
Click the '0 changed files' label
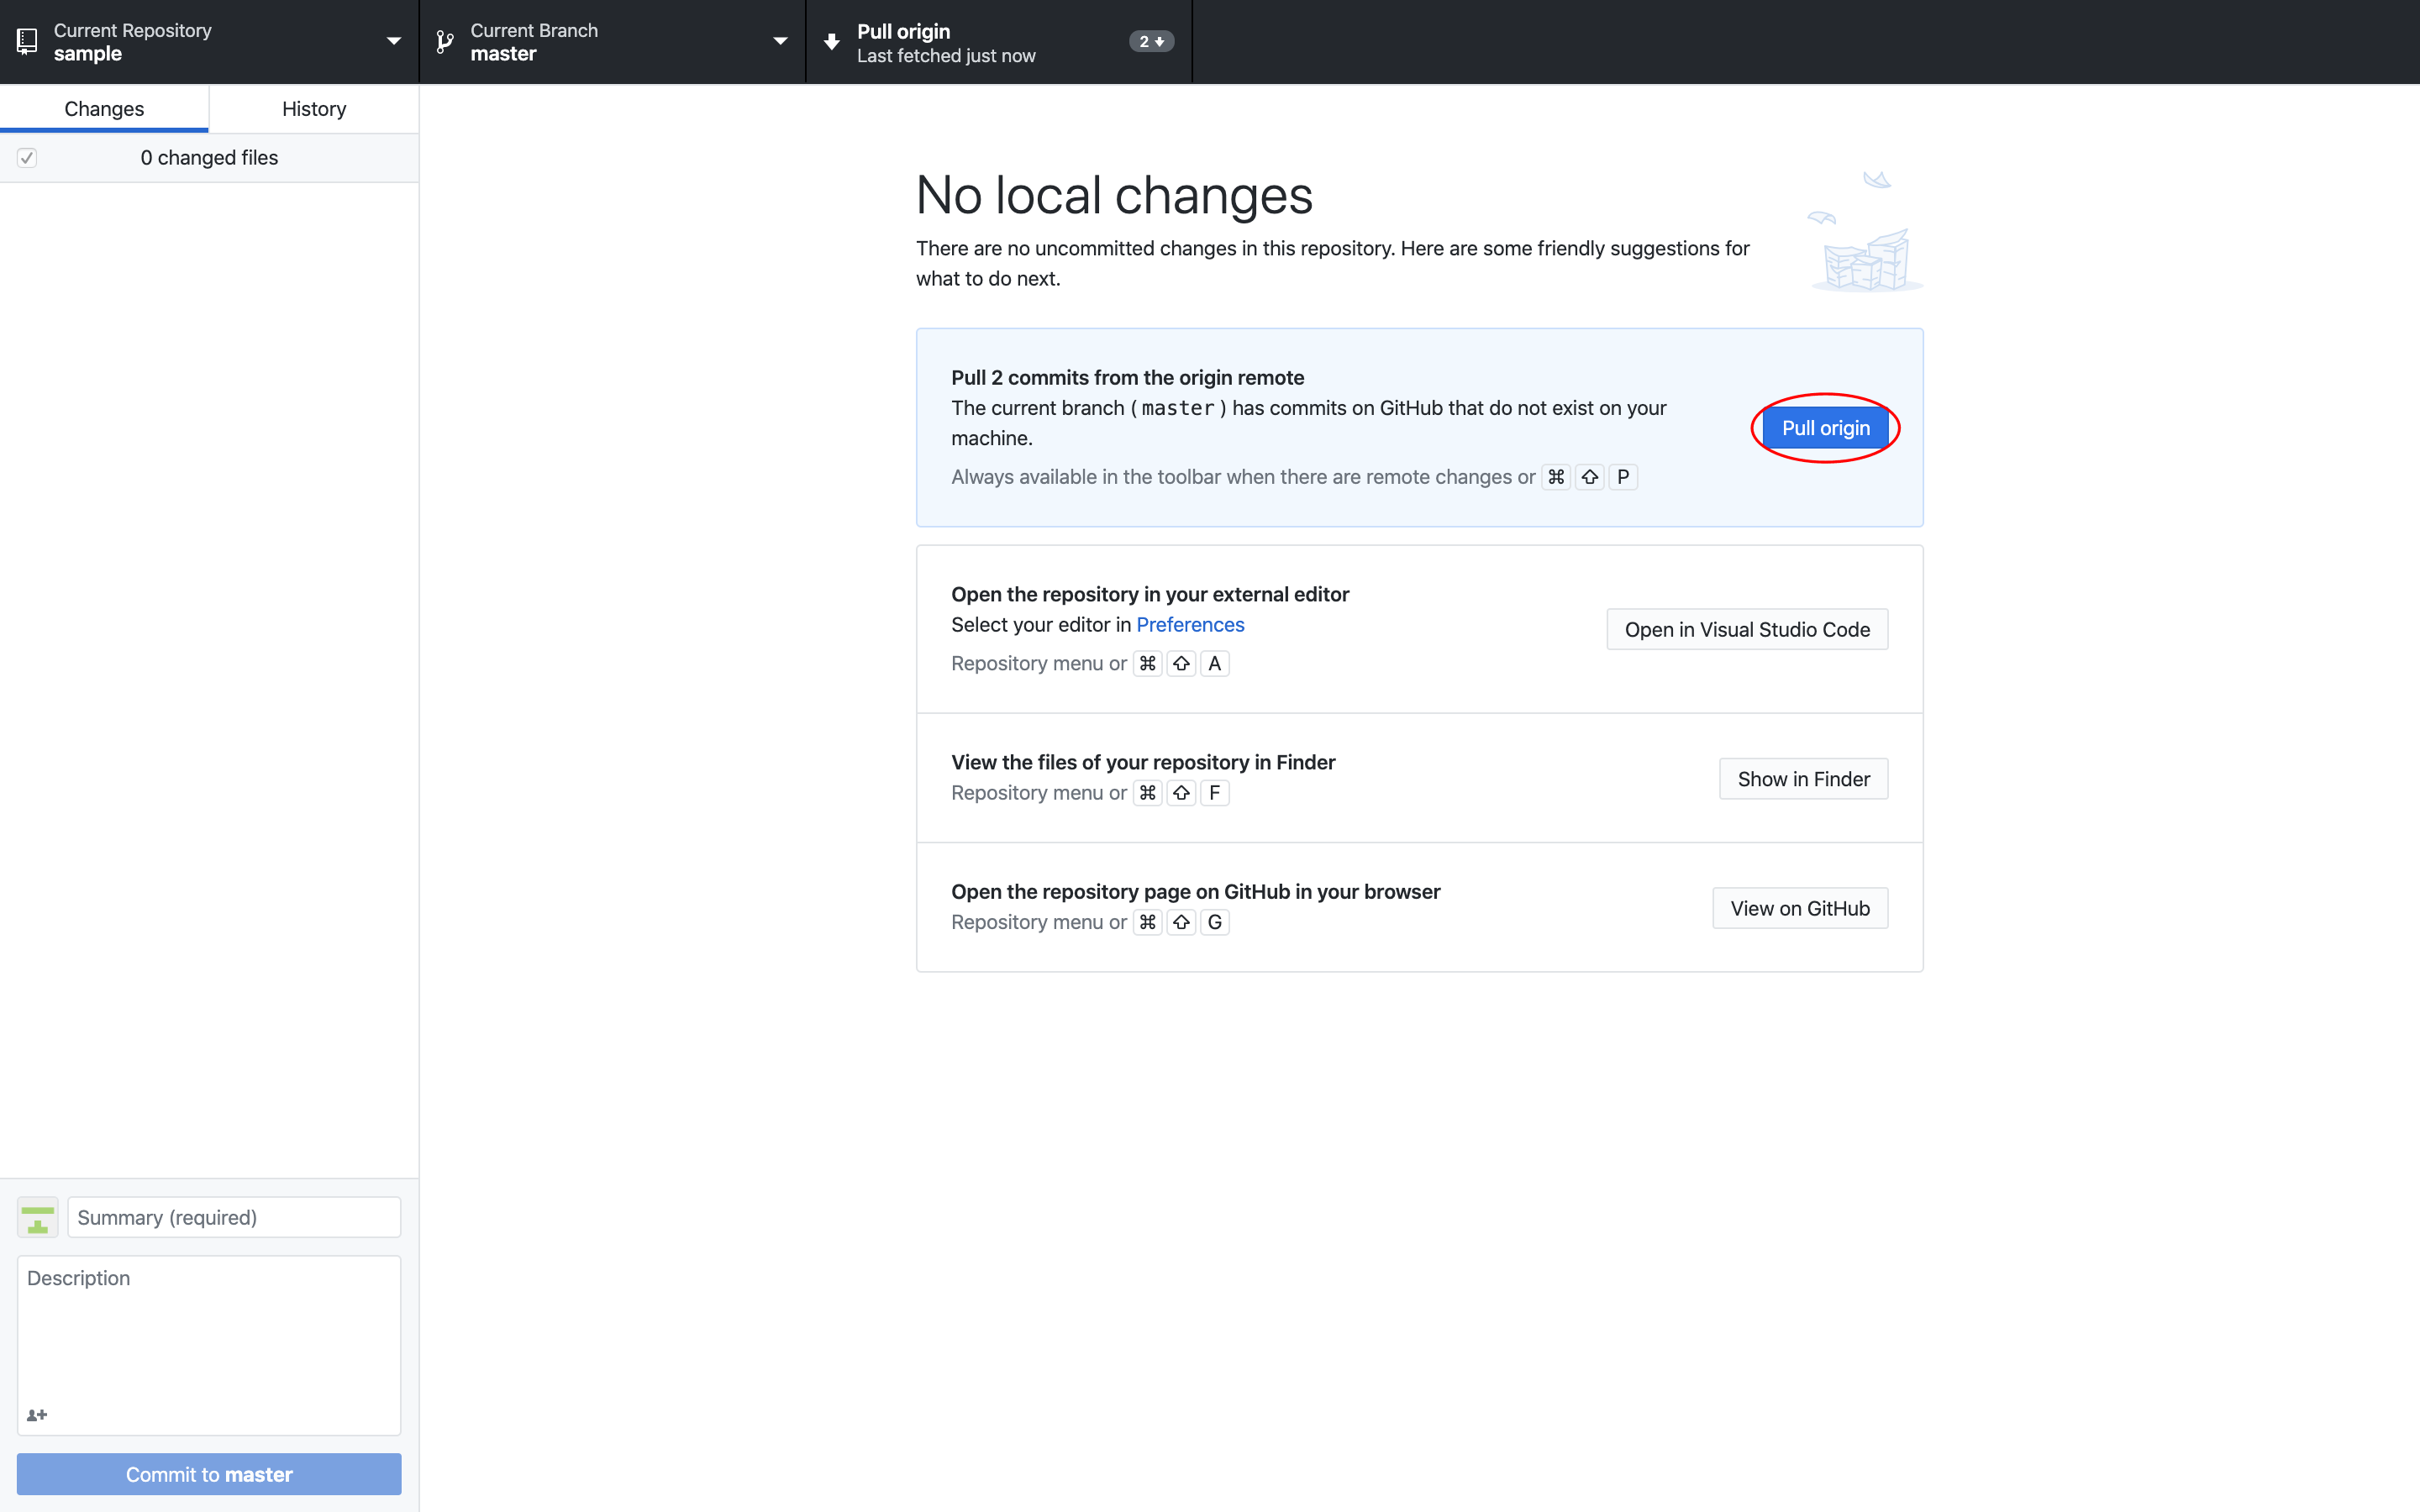coord(209,158)
